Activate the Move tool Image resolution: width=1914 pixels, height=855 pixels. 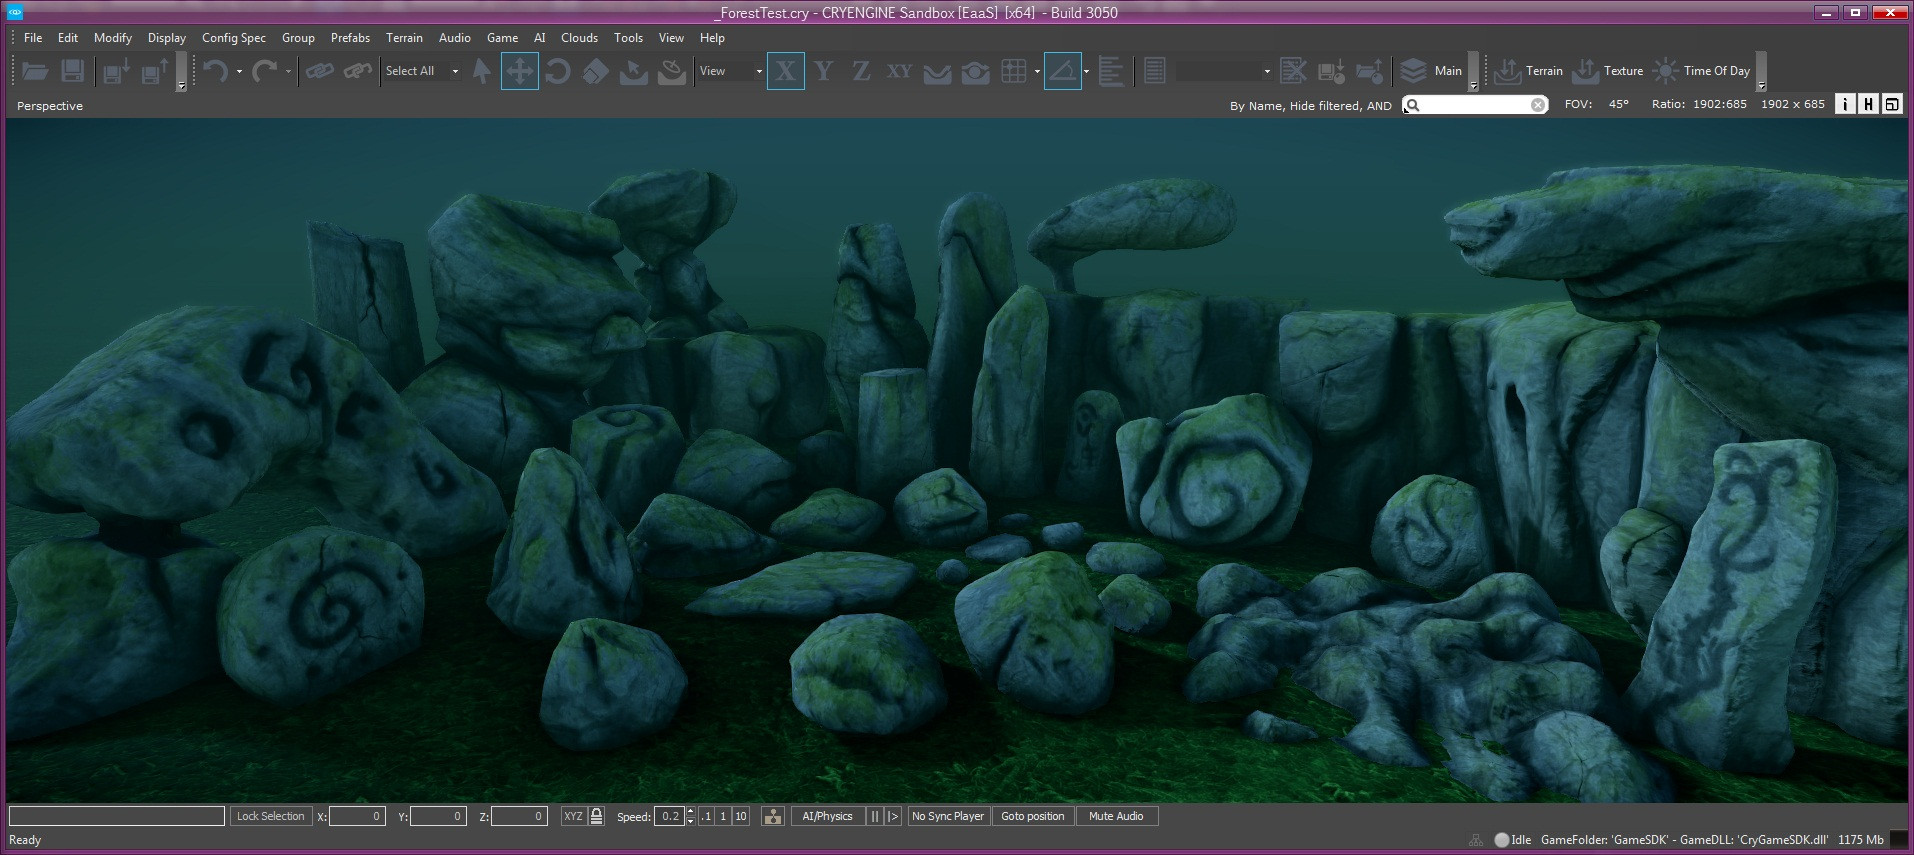[x=520, y=71]
